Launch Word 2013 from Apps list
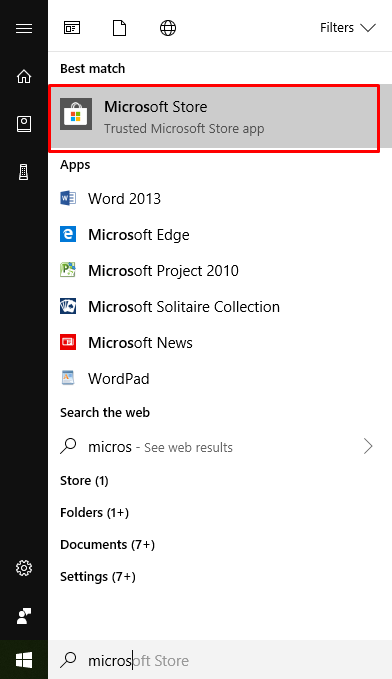392x679 pixels. click(220, 199)
